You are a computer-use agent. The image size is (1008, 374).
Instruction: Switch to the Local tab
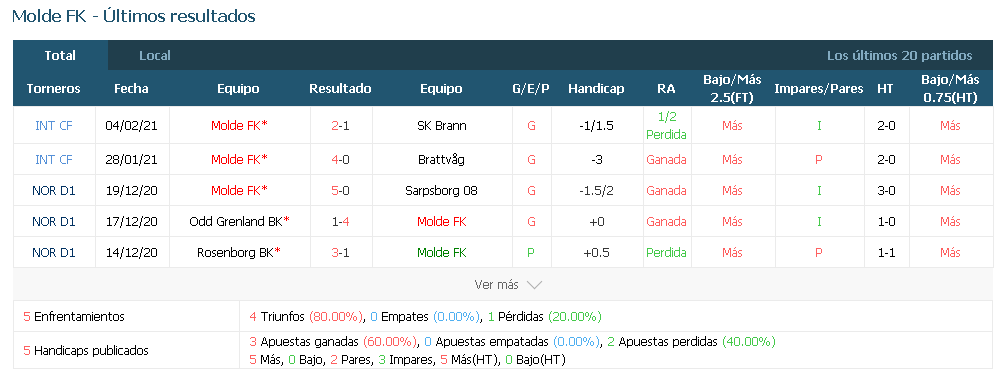155,56
